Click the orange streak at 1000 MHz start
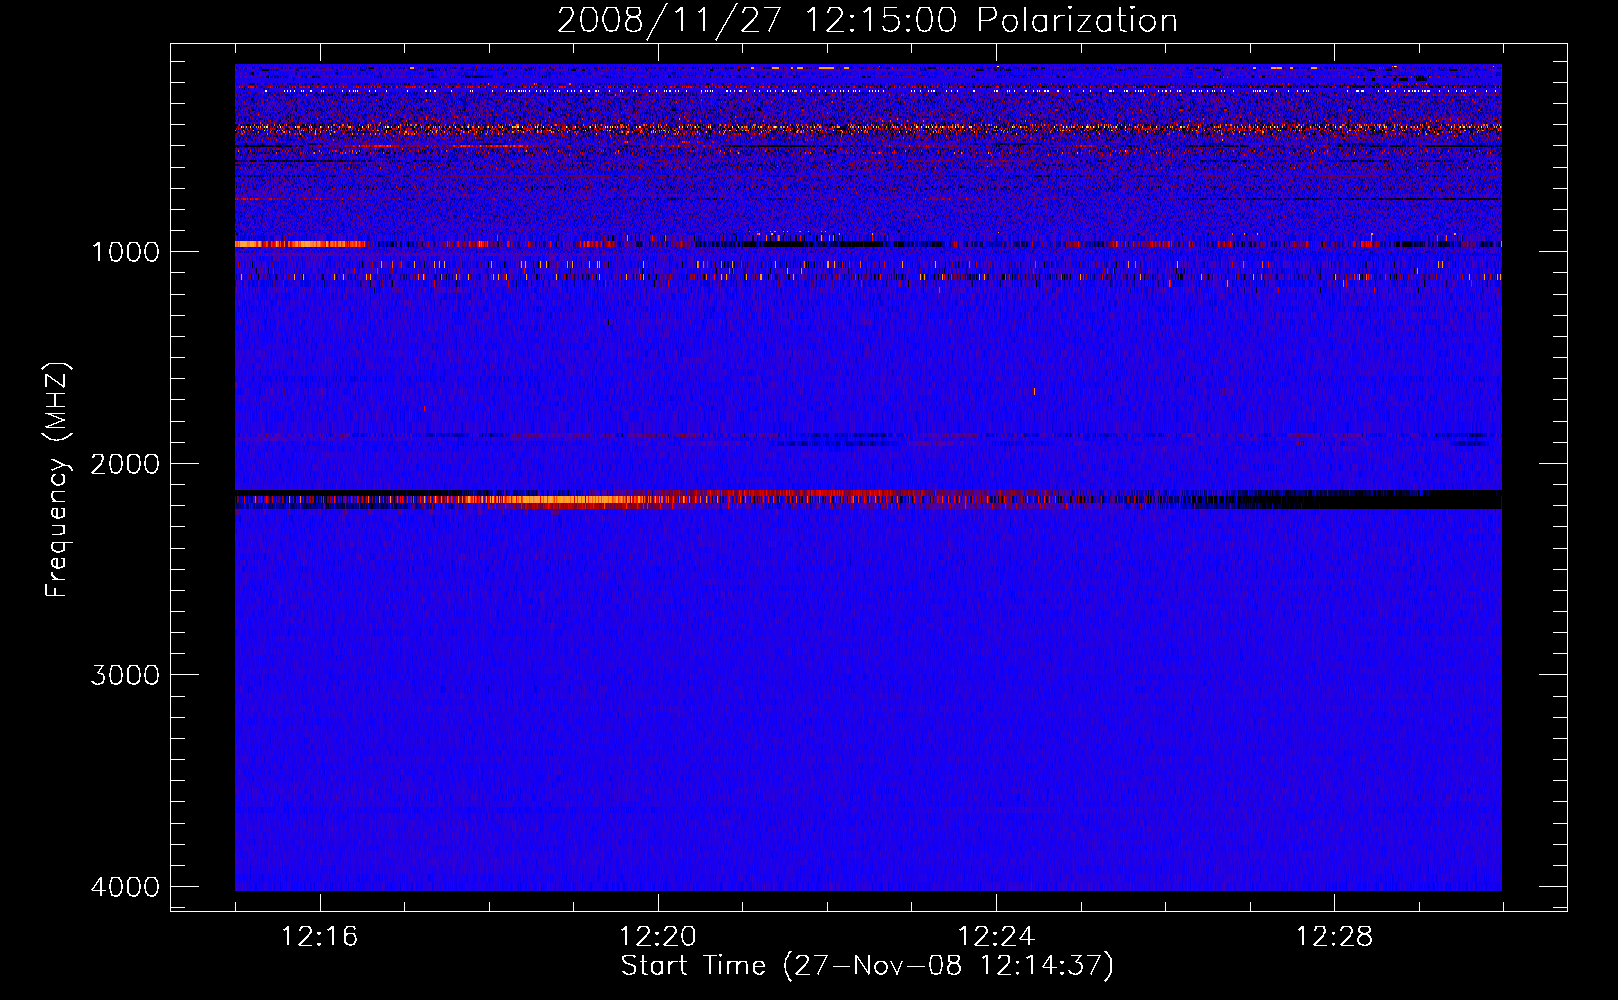Viewport: 1618px width, 1000px height. [x=300, y=244]
